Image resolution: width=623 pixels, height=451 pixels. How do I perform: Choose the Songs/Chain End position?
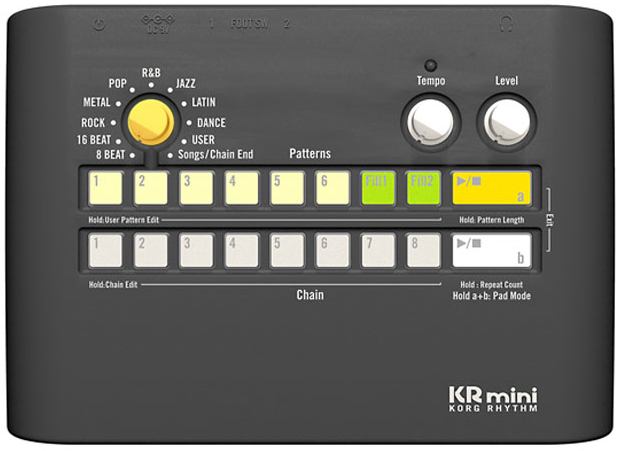click(215, 154)
